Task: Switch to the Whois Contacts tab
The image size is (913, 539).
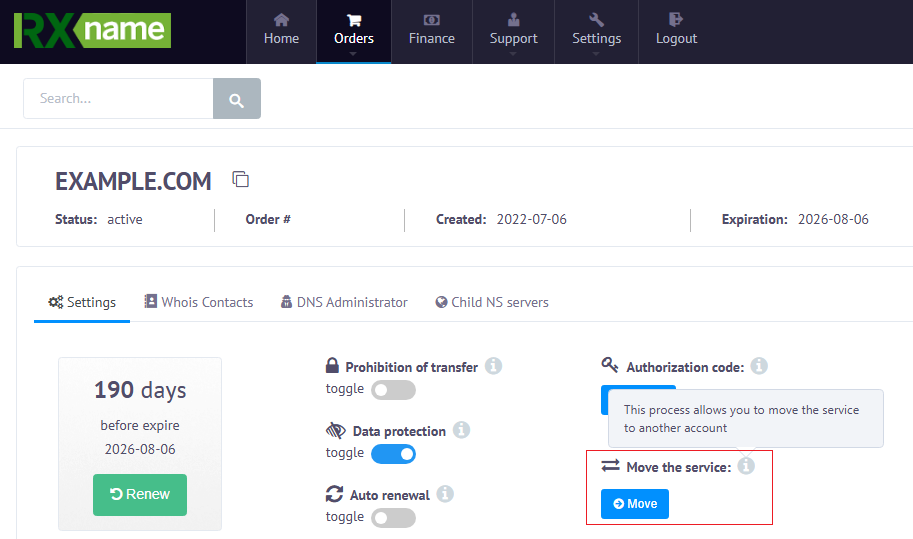Action: click(198, 302)
